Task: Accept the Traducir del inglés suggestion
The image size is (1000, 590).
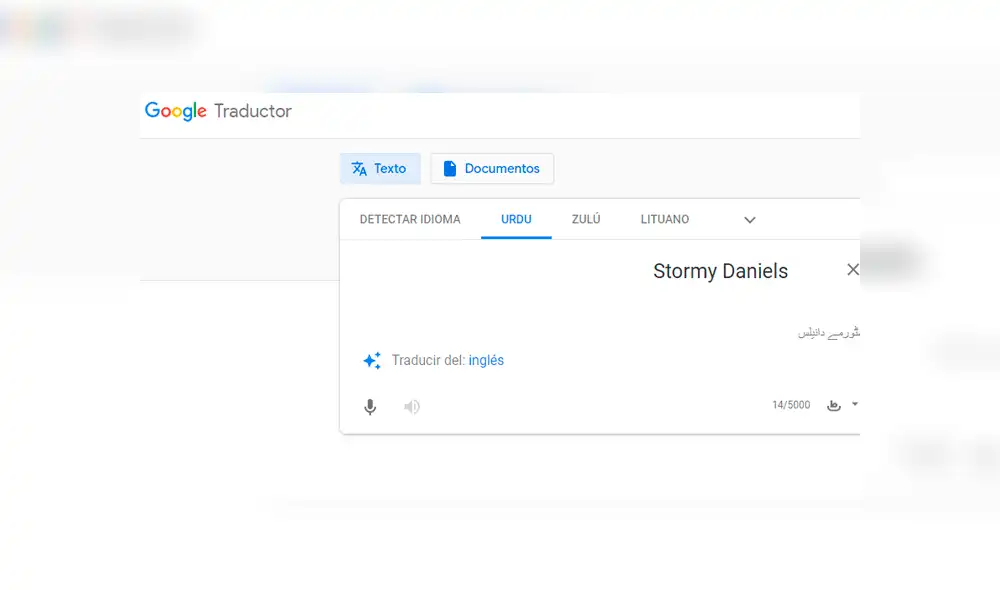Action: pos(448,360)
